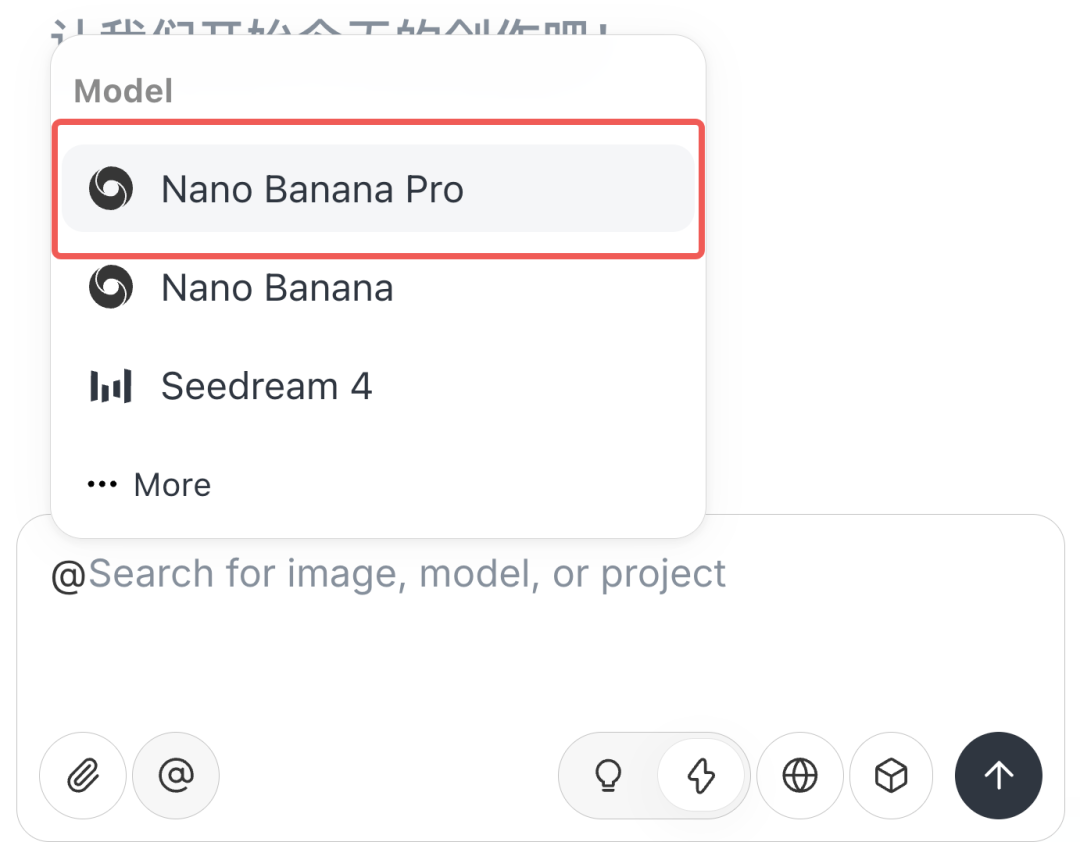Click the ellipsis icon next to More
This screenshot has width=1080, height=842.
click(x=103, y=484)
